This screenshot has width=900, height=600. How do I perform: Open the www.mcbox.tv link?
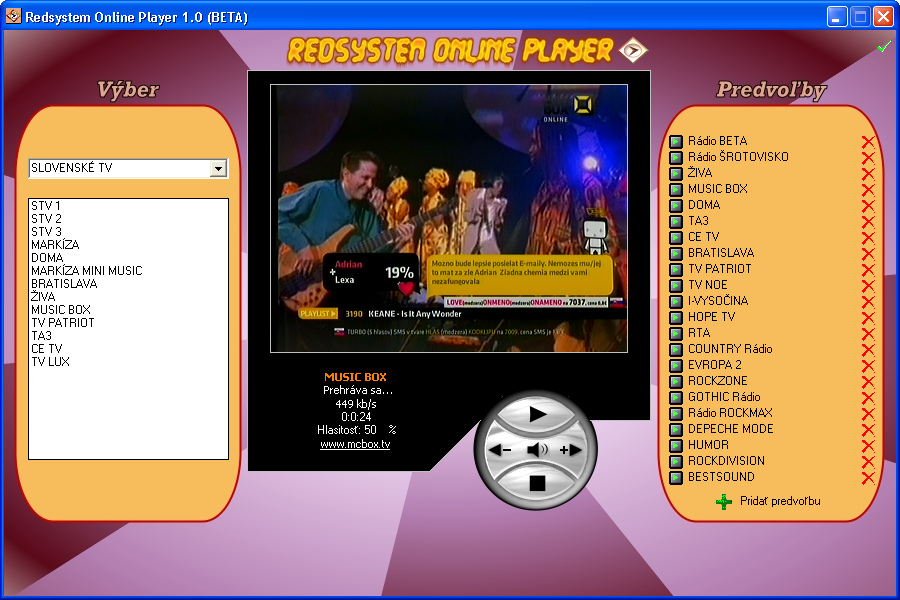pos(355,444)
